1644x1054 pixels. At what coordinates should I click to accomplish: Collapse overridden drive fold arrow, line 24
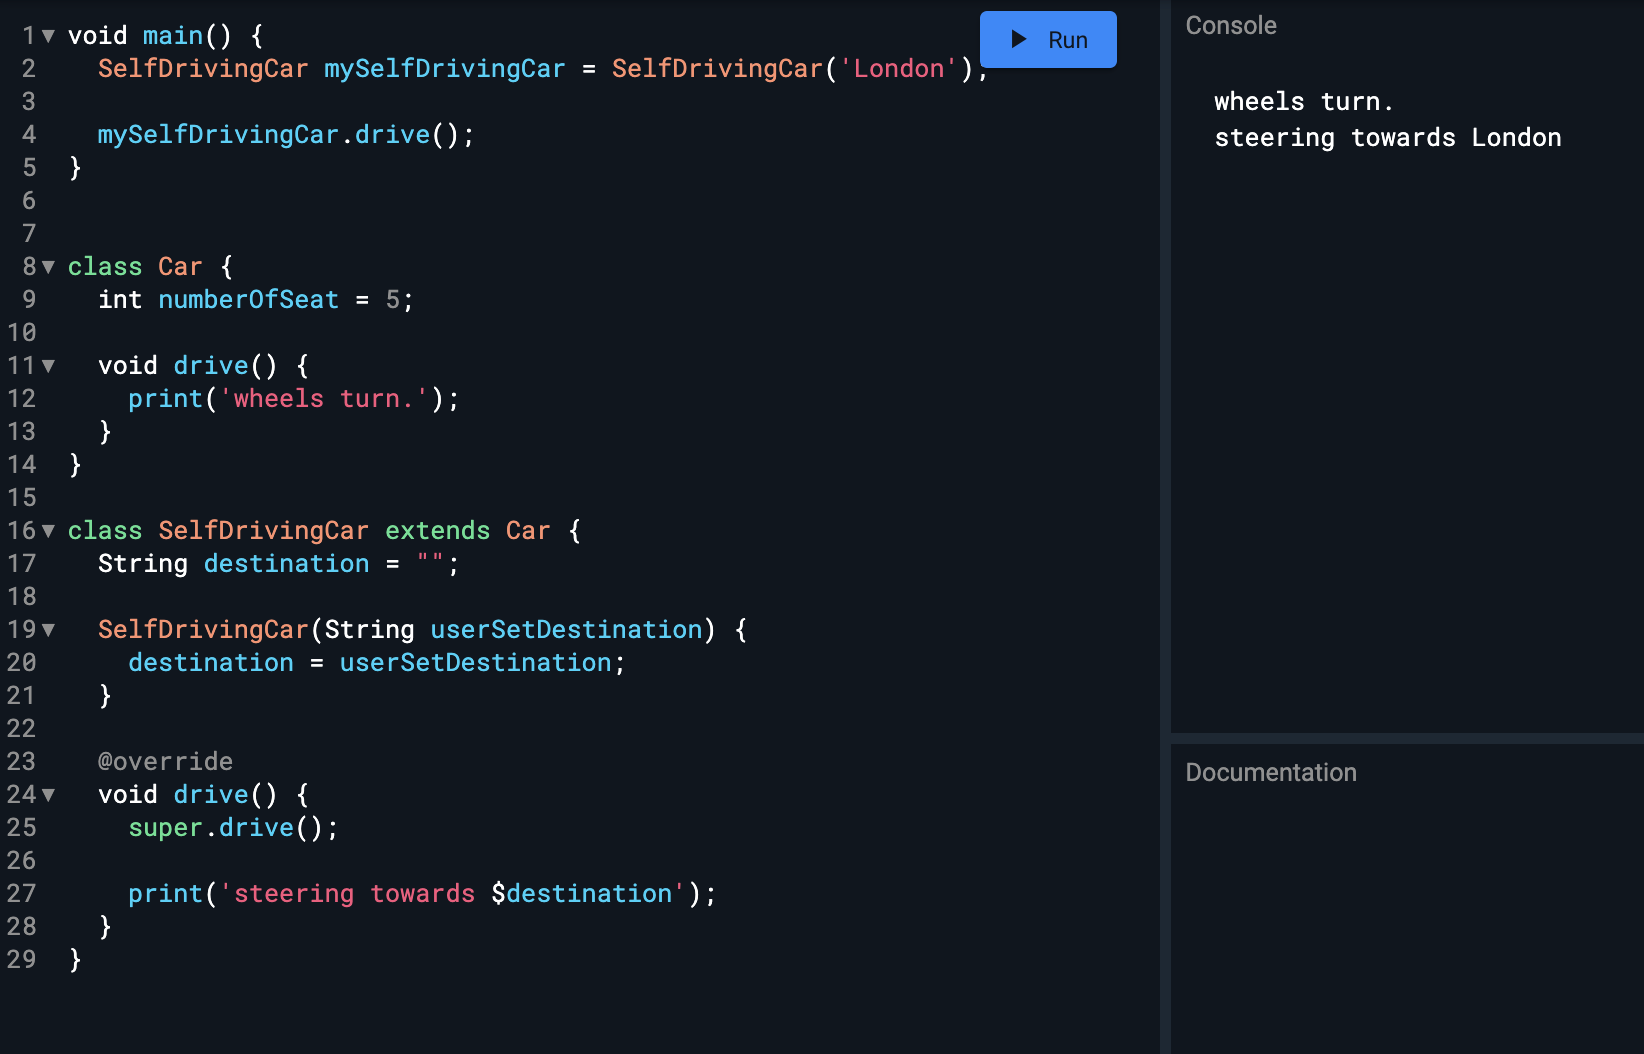click(x=48, y=795)
